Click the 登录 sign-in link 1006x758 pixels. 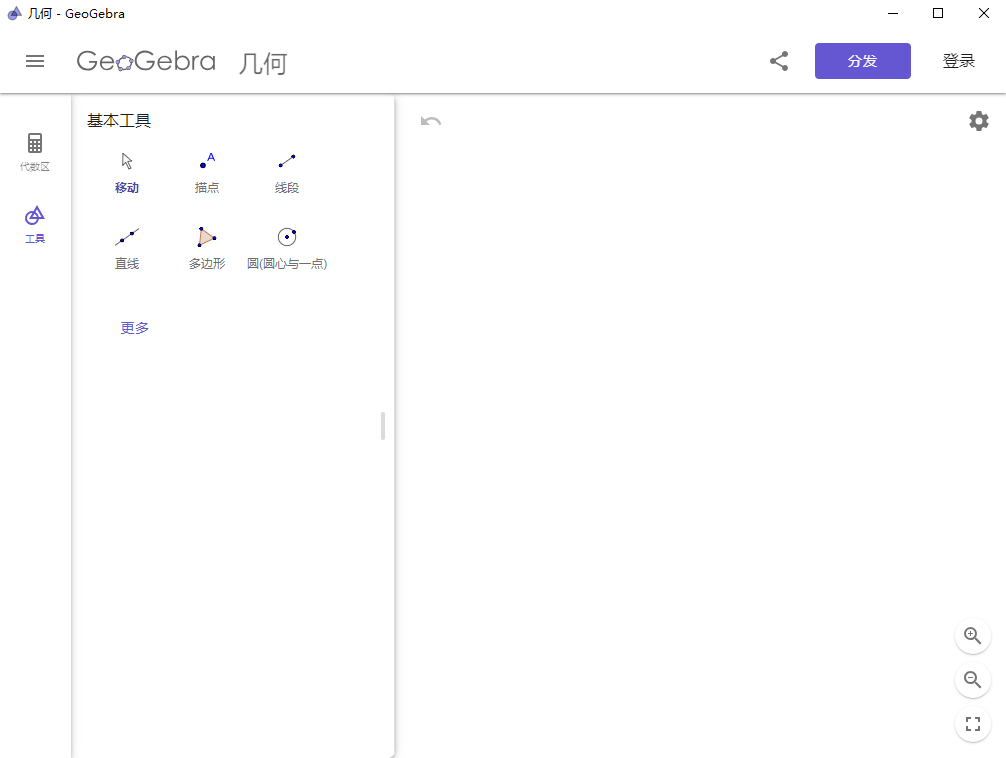click(x=958, y=61)
